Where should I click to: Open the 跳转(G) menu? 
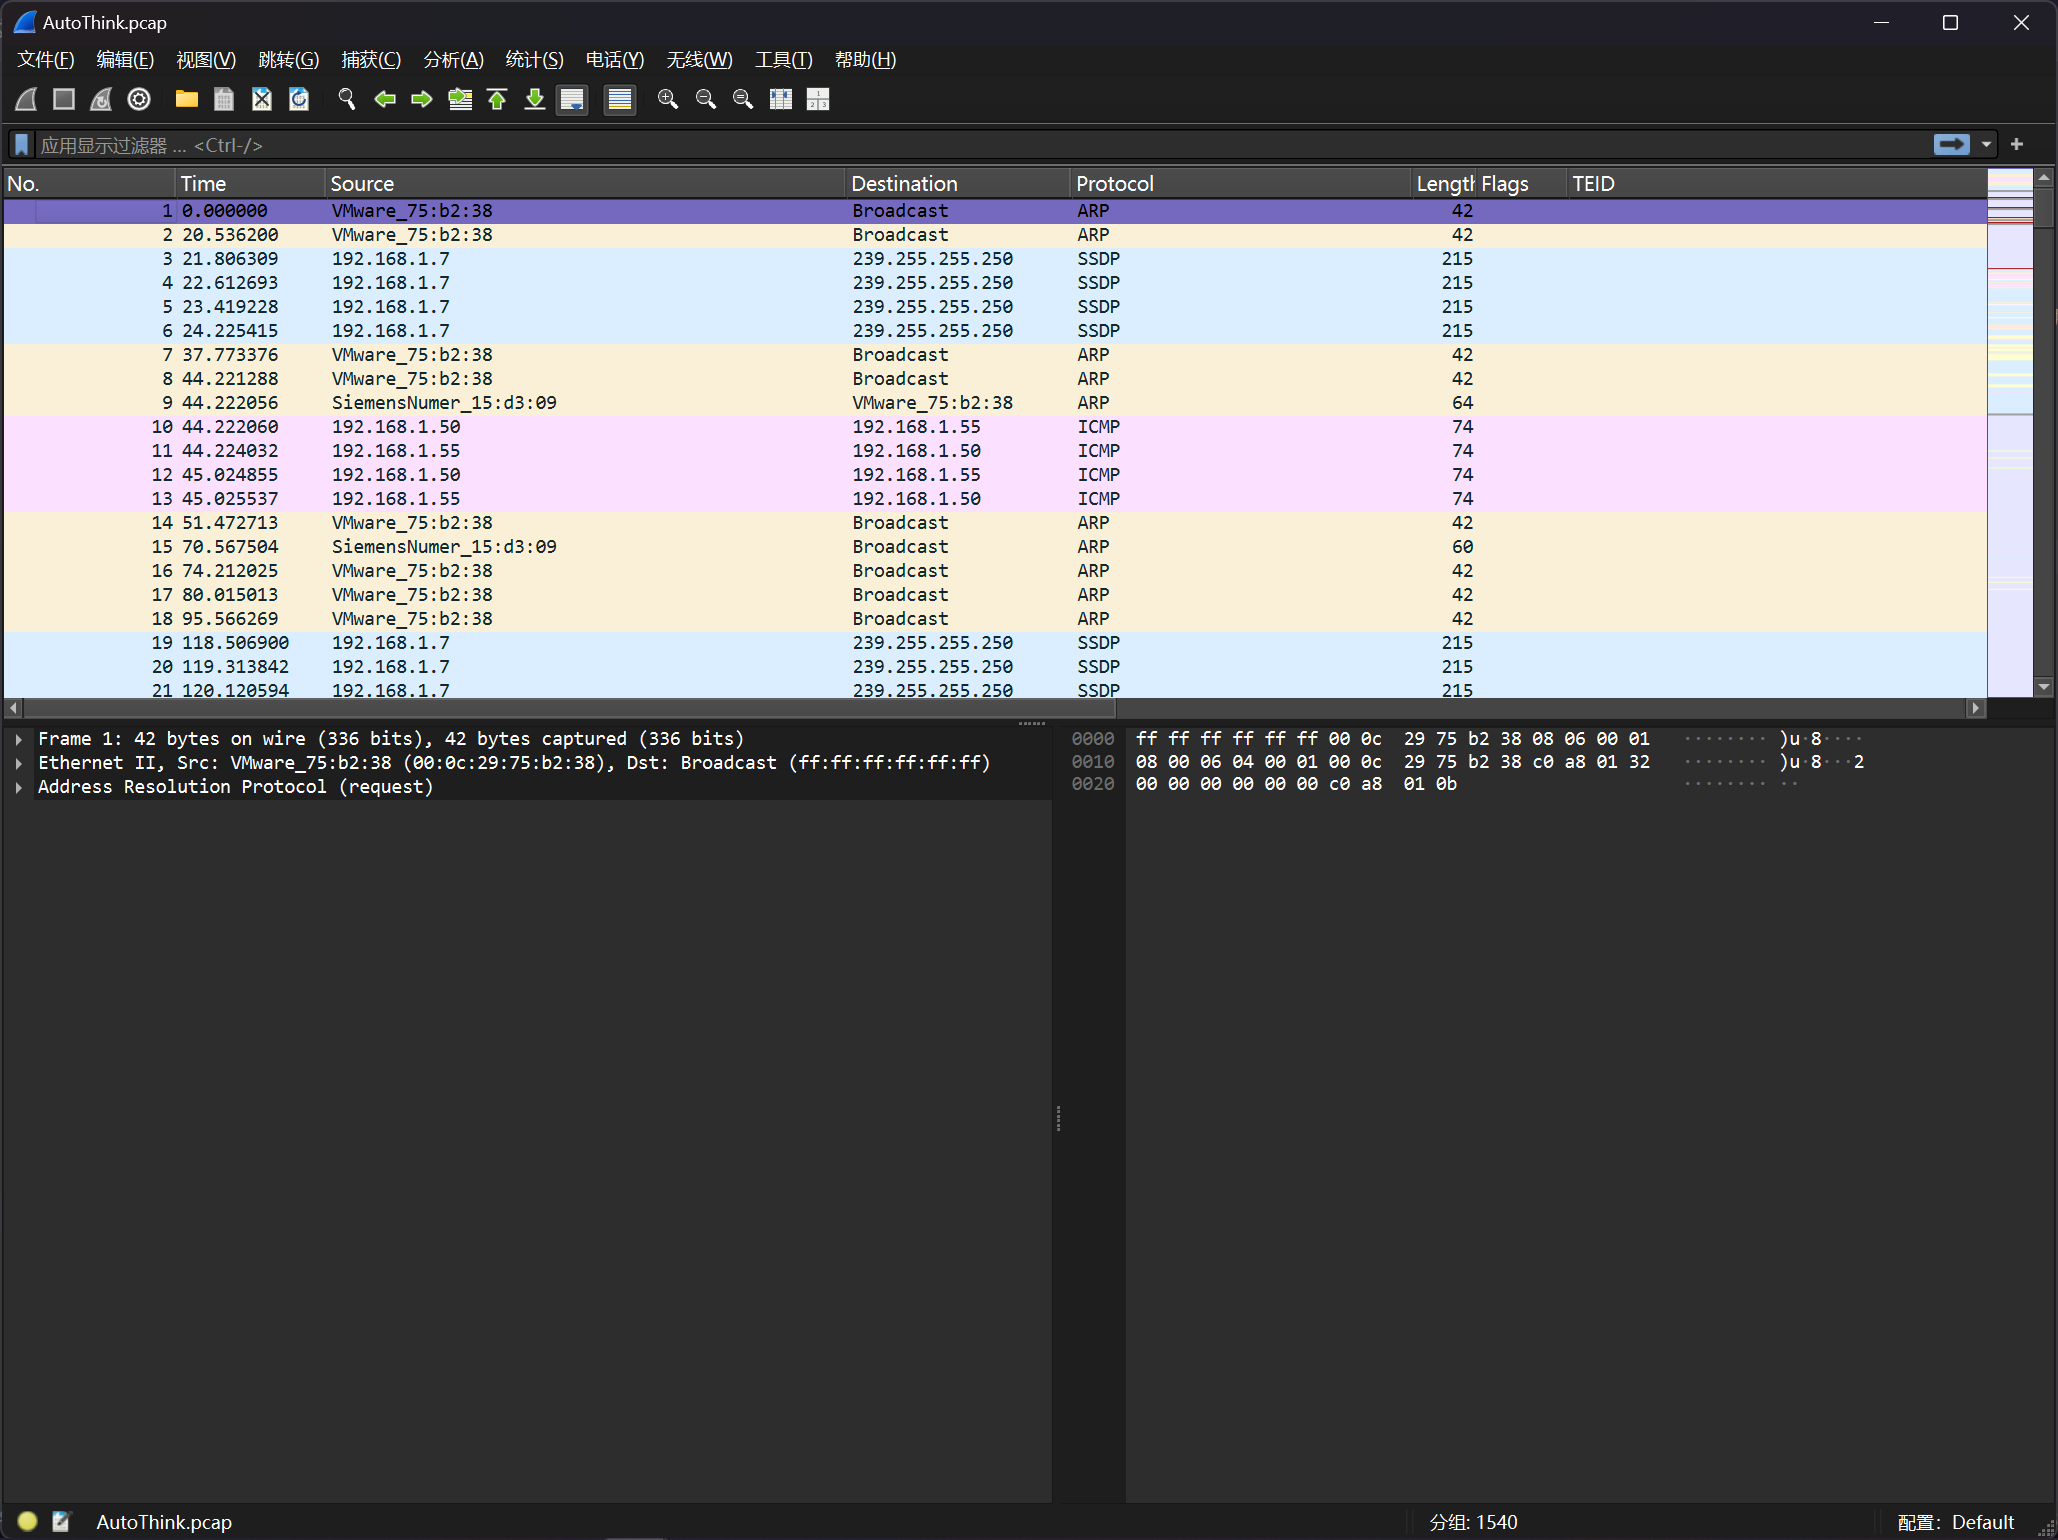(289, 60)
